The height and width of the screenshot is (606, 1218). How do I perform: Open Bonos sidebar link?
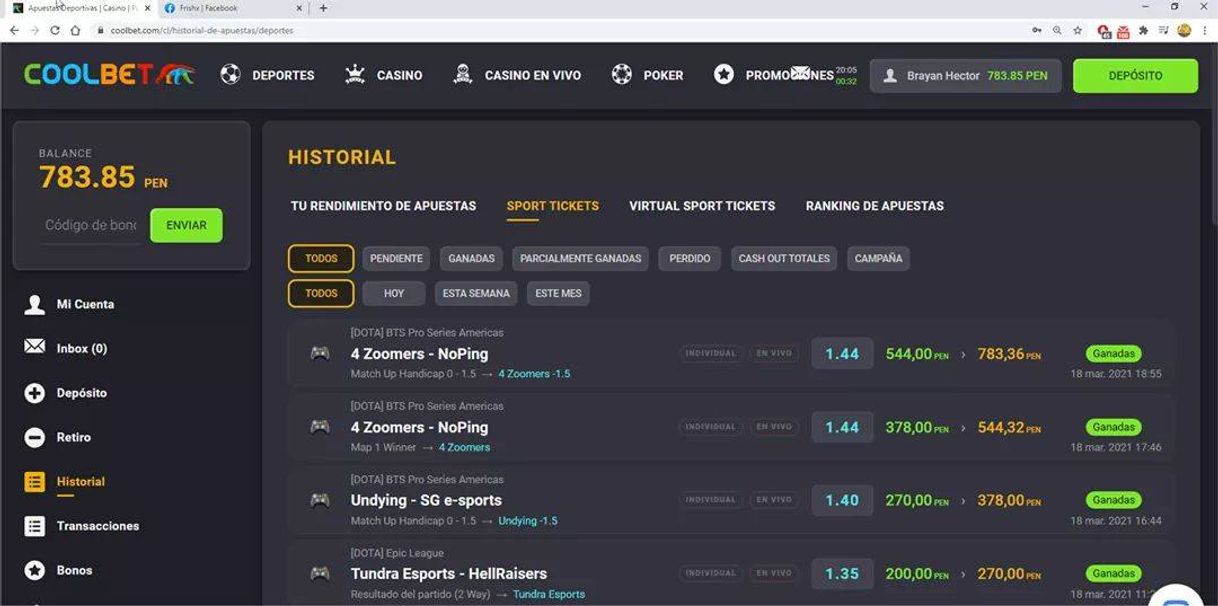click(74, 570)
